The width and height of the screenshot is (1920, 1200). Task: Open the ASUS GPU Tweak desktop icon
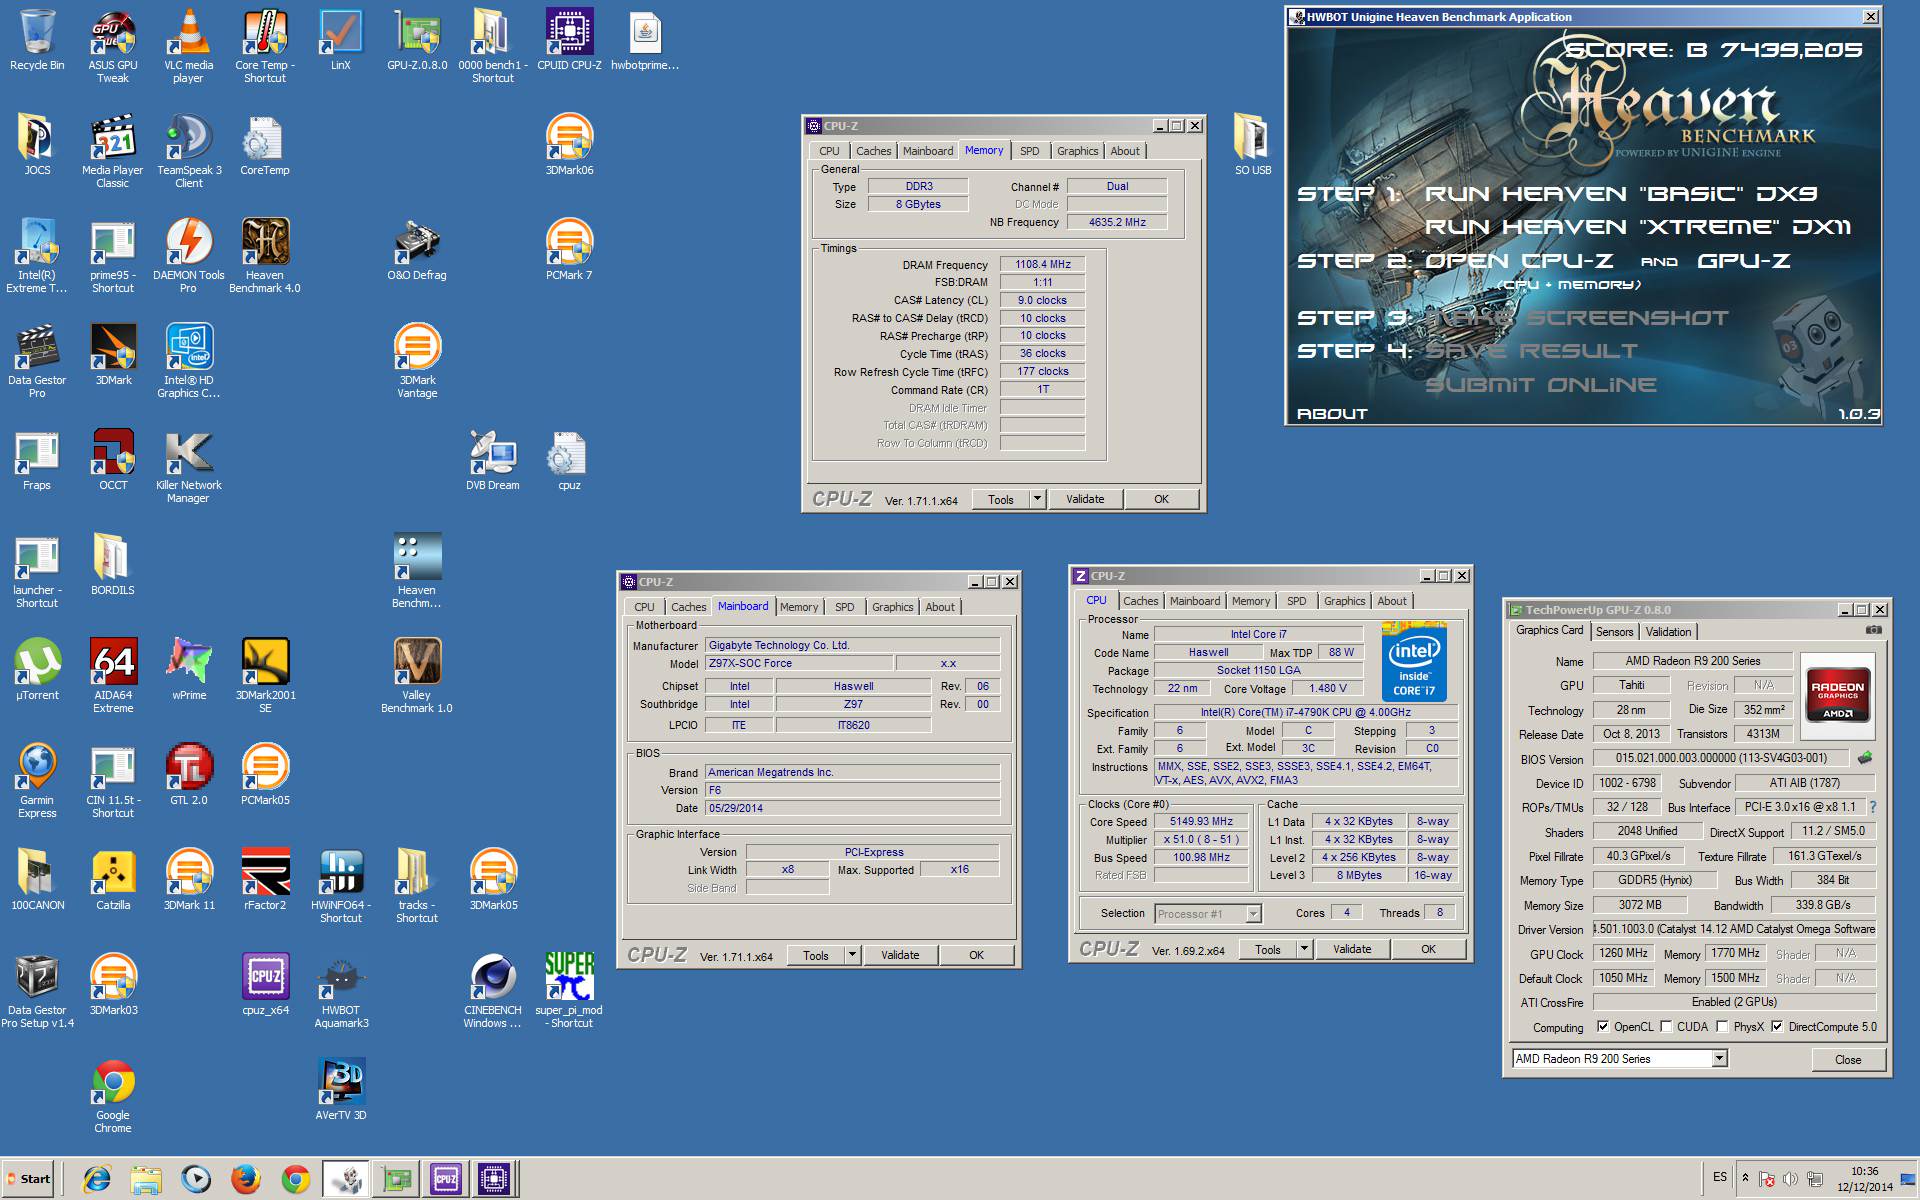(113, 45)
